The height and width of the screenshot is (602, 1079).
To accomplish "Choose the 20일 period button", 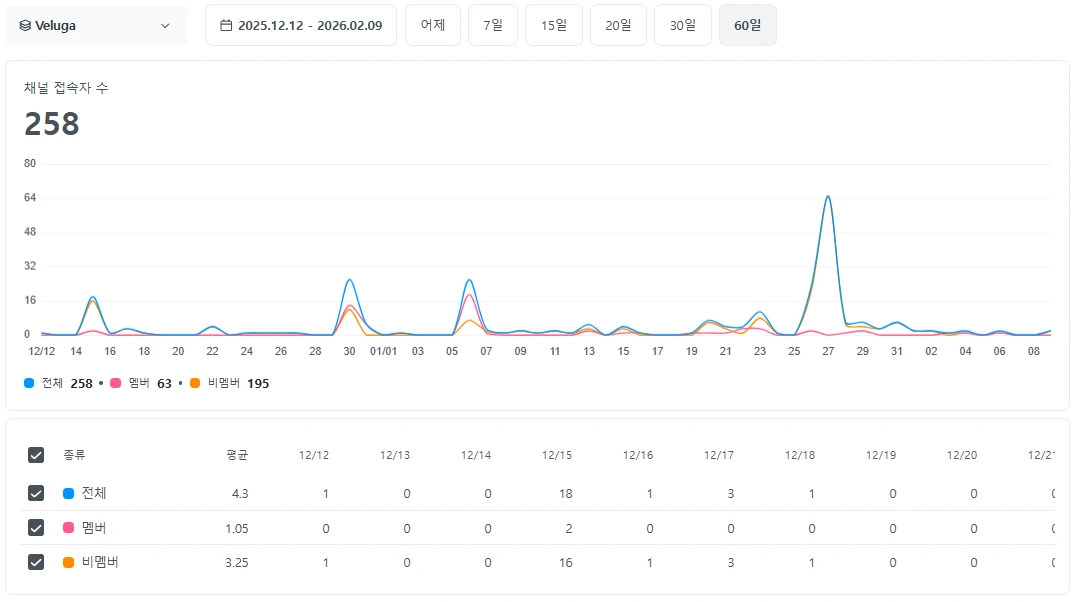I will pos(617,26).
